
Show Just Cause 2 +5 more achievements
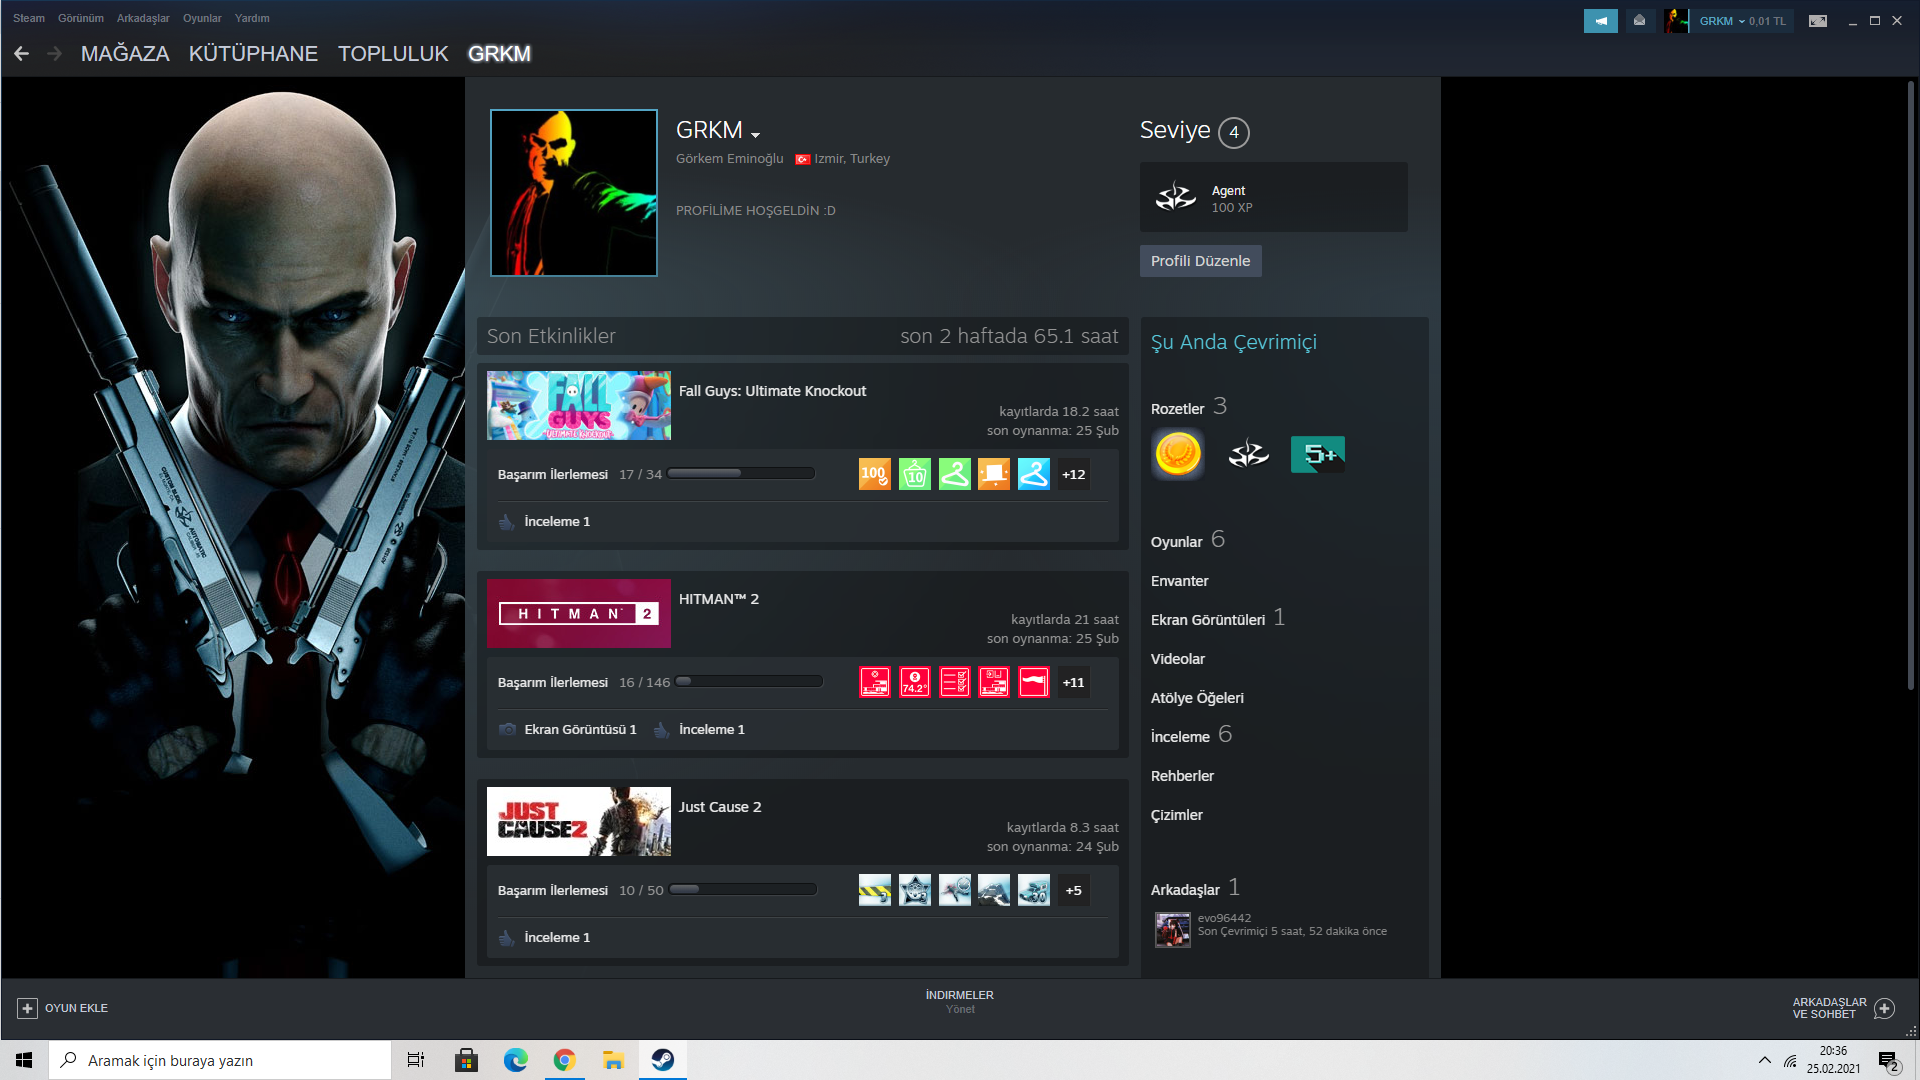coord(1074,890)
